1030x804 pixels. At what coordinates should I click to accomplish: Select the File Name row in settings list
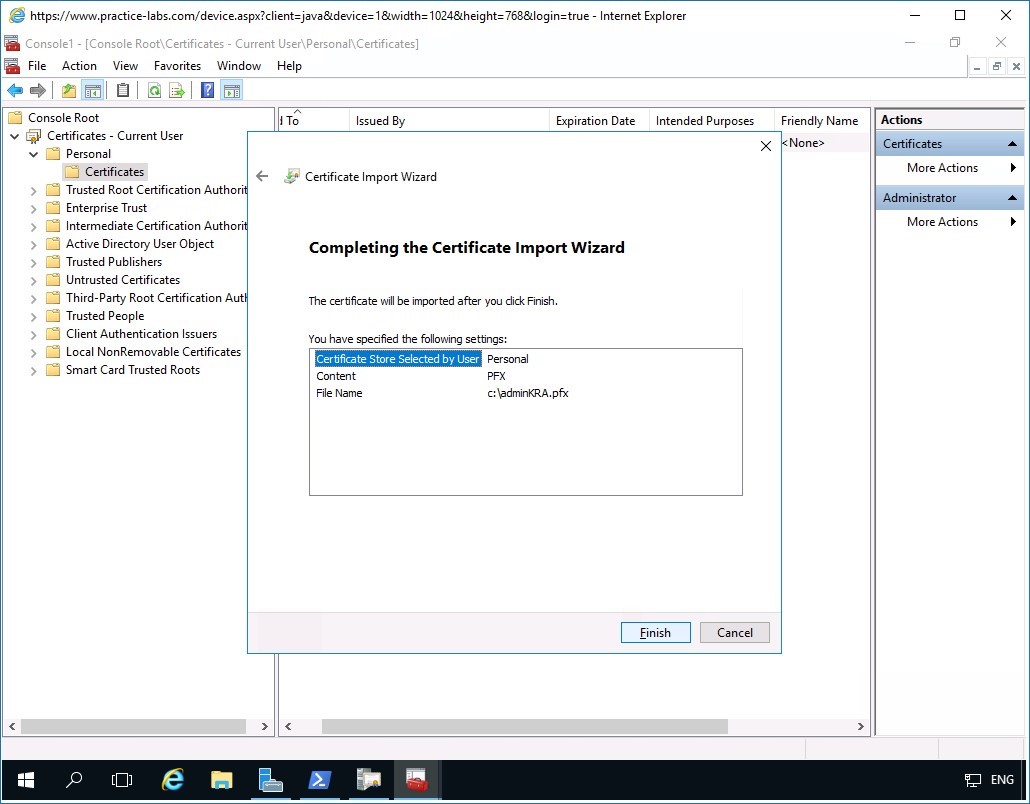coord(526,393)
